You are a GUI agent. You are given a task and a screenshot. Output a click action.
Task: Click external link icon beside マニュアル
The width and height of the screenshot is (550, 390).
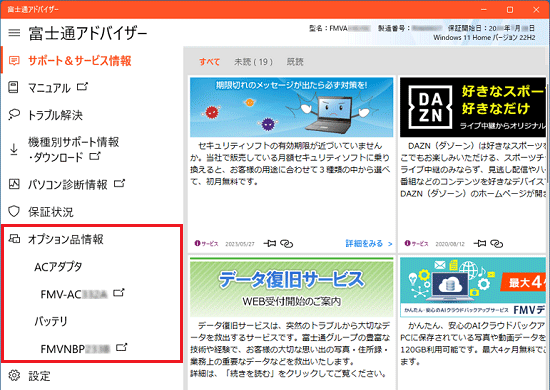pyautogui.click(x=82, y=86)
